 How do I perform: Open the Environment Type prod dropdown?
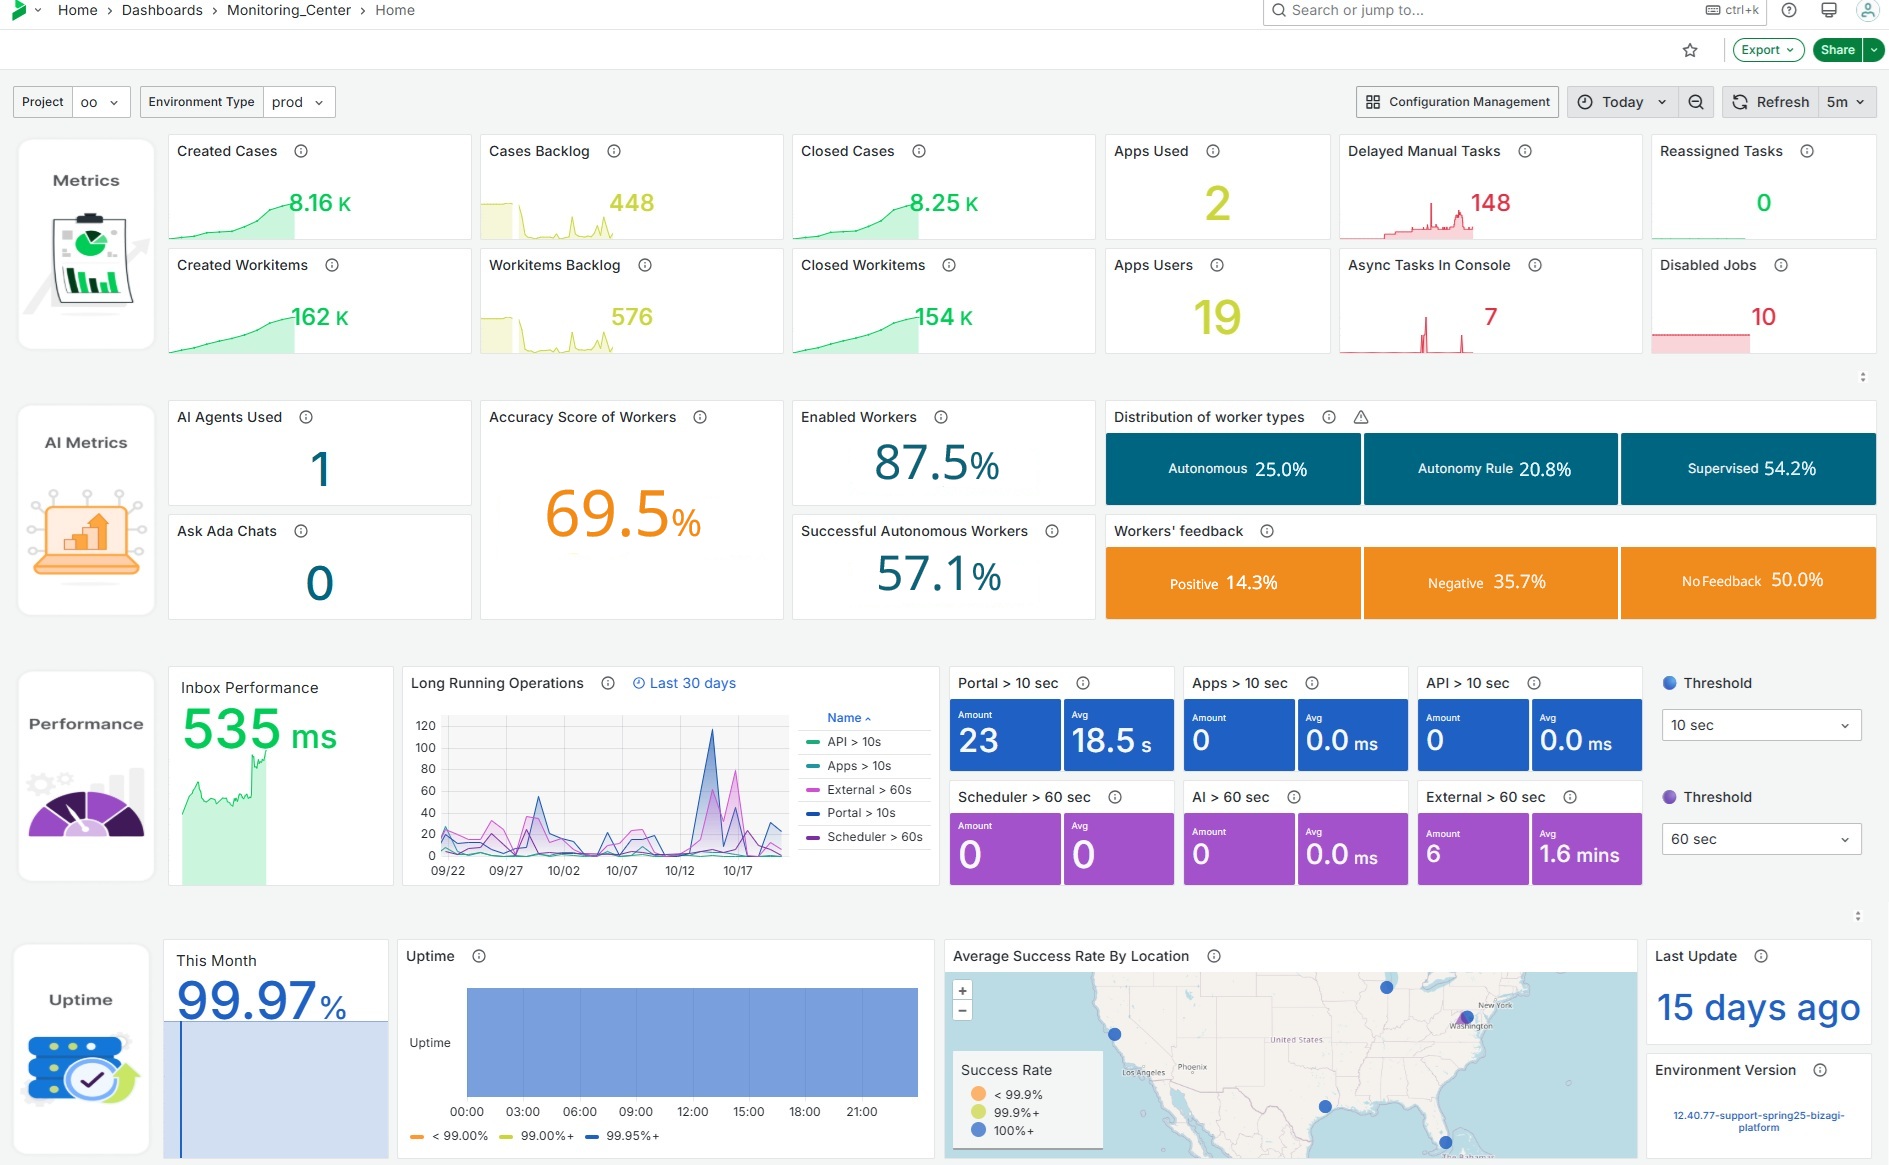[298, 101]
